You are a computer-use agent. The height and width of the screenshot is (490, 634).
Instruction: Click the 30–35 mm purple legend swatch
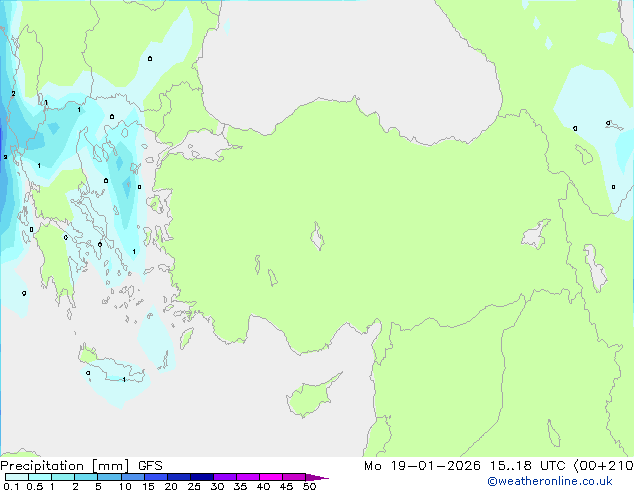click(x=225, y=477)
